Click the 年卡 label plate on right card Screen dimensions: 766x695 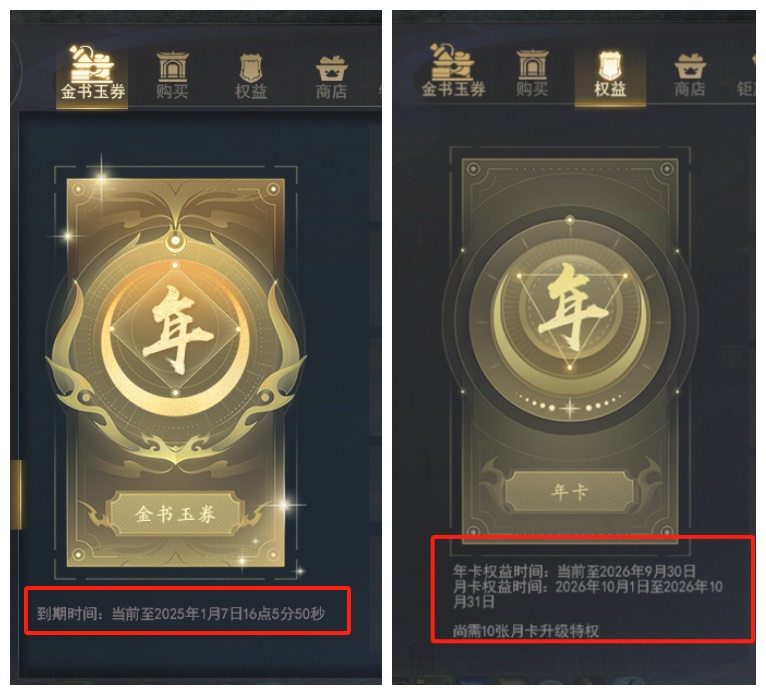[569, 492]
